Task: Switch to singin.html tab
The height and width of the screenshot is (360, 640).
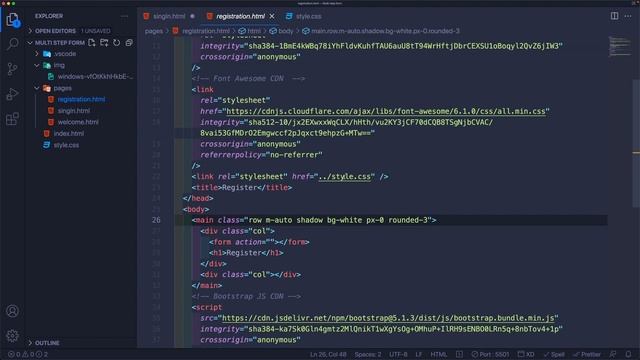Action: [x=169, y=16]
